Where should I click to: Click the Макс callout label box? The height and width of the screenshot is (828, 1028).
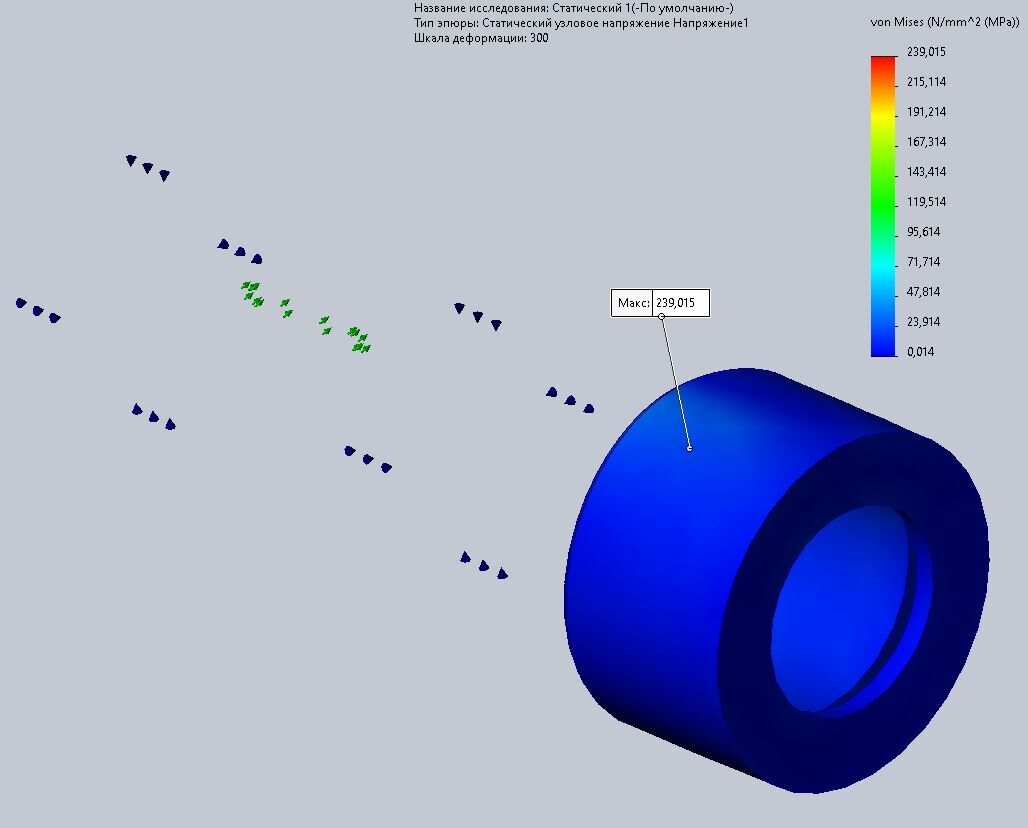click(x=633, y=304)
